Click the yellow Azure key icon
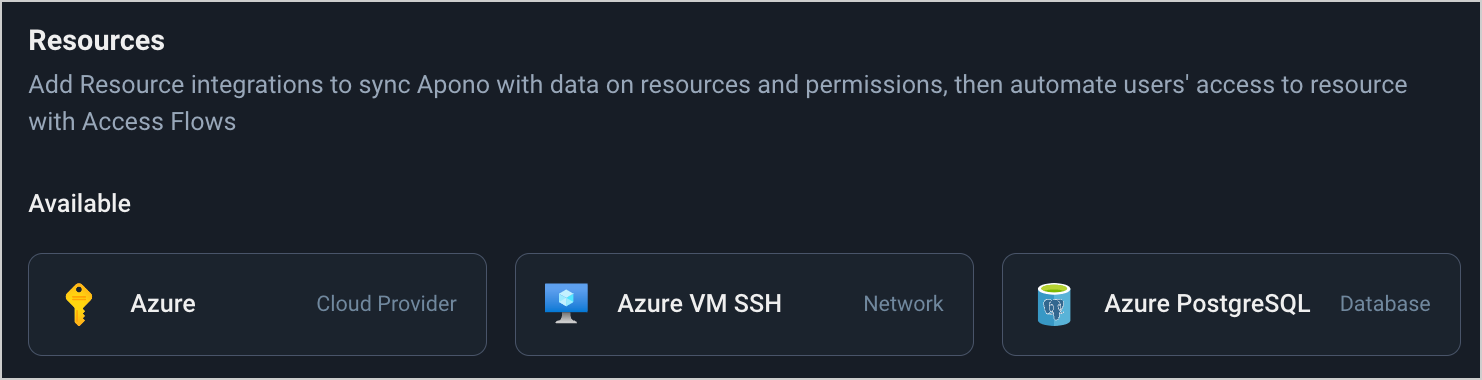The width and height of the screenshot is (1482, 380). [79, 304]
